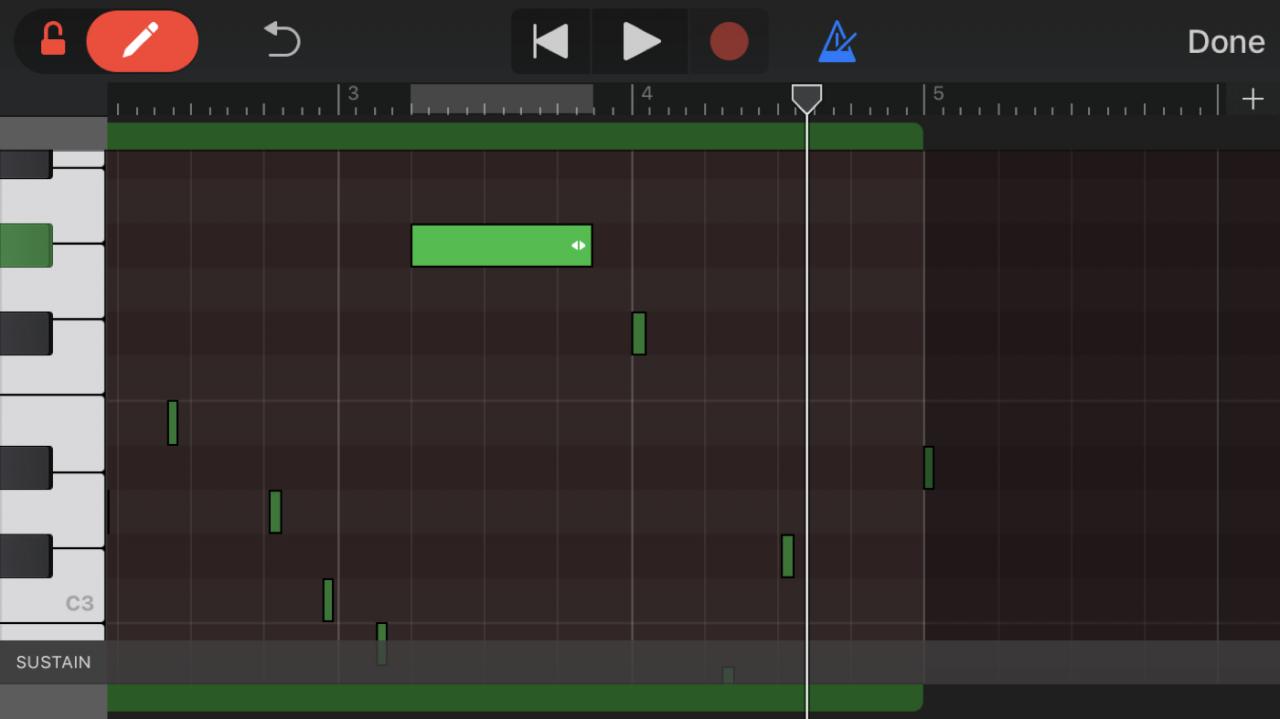Screen dimensions: 1280x719
Task: Add section with the plus icon
Action: pyautogui.click(x=1252, y=99)
